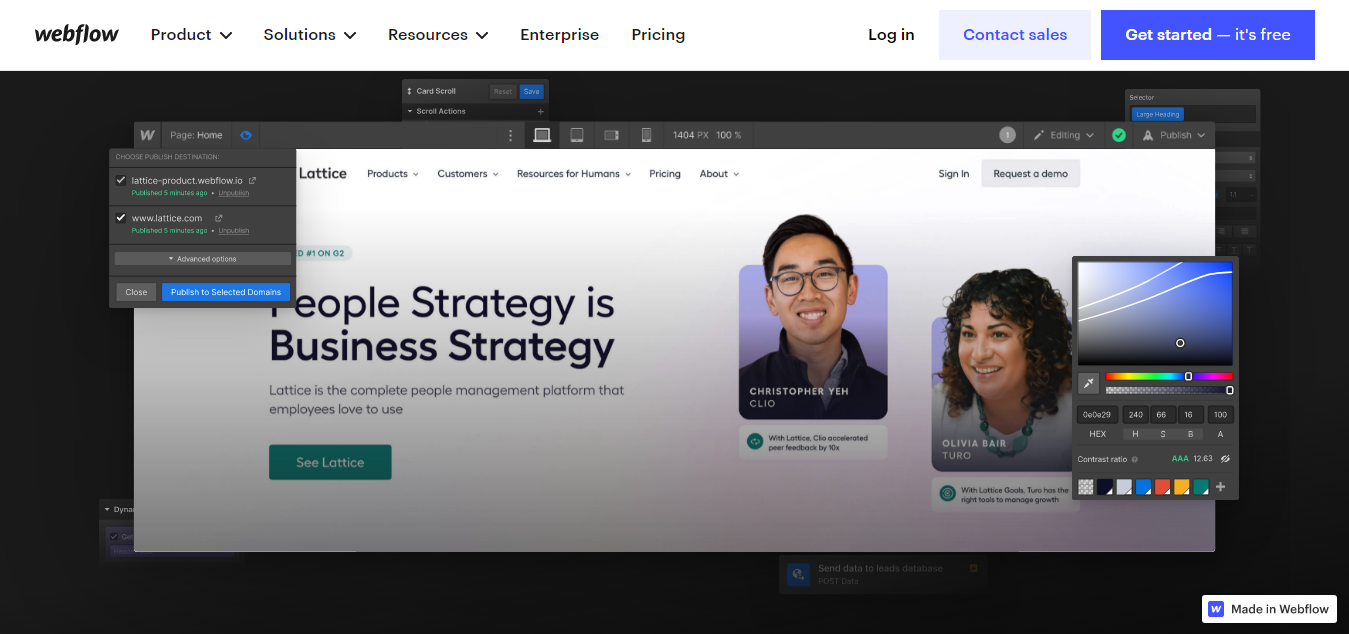Click the HEX value field 0e0e29

click(1097, 414)
